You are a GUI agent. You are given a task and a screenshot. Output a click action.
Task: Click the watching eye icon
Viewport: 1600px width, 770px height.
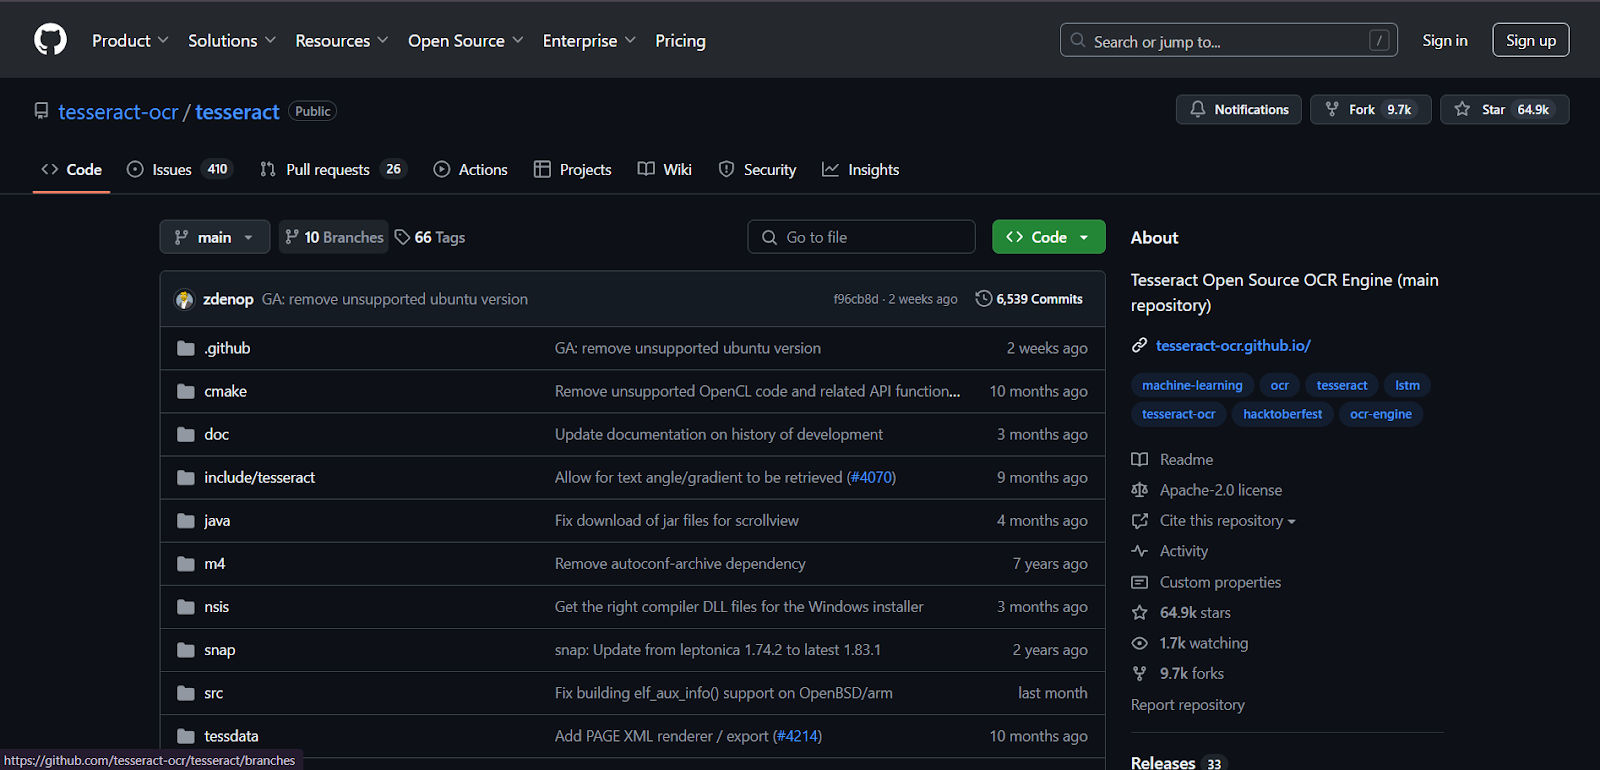[1139, 643]
